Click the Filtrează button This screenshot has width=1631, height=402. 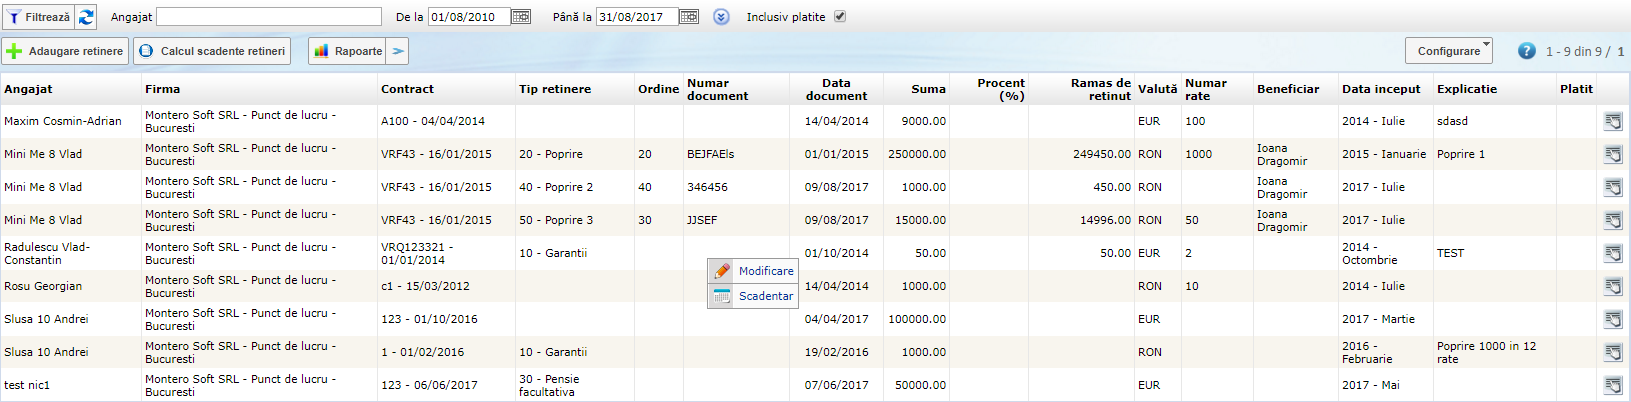pos(39,17)
